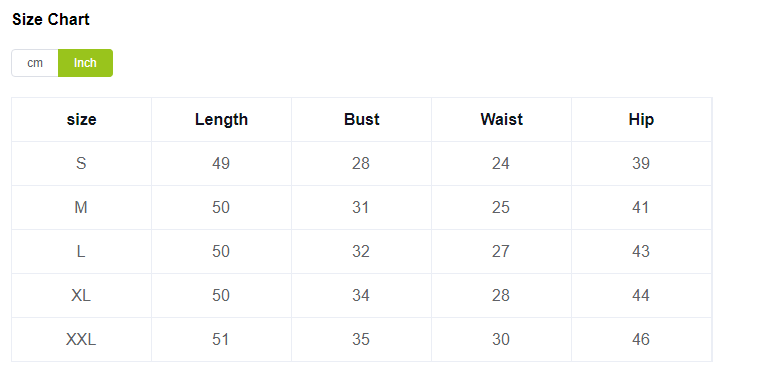The height and width of the screenshot is (379, 769).
Task: Click the Hip column header
Action: click(x=641, y=120)
